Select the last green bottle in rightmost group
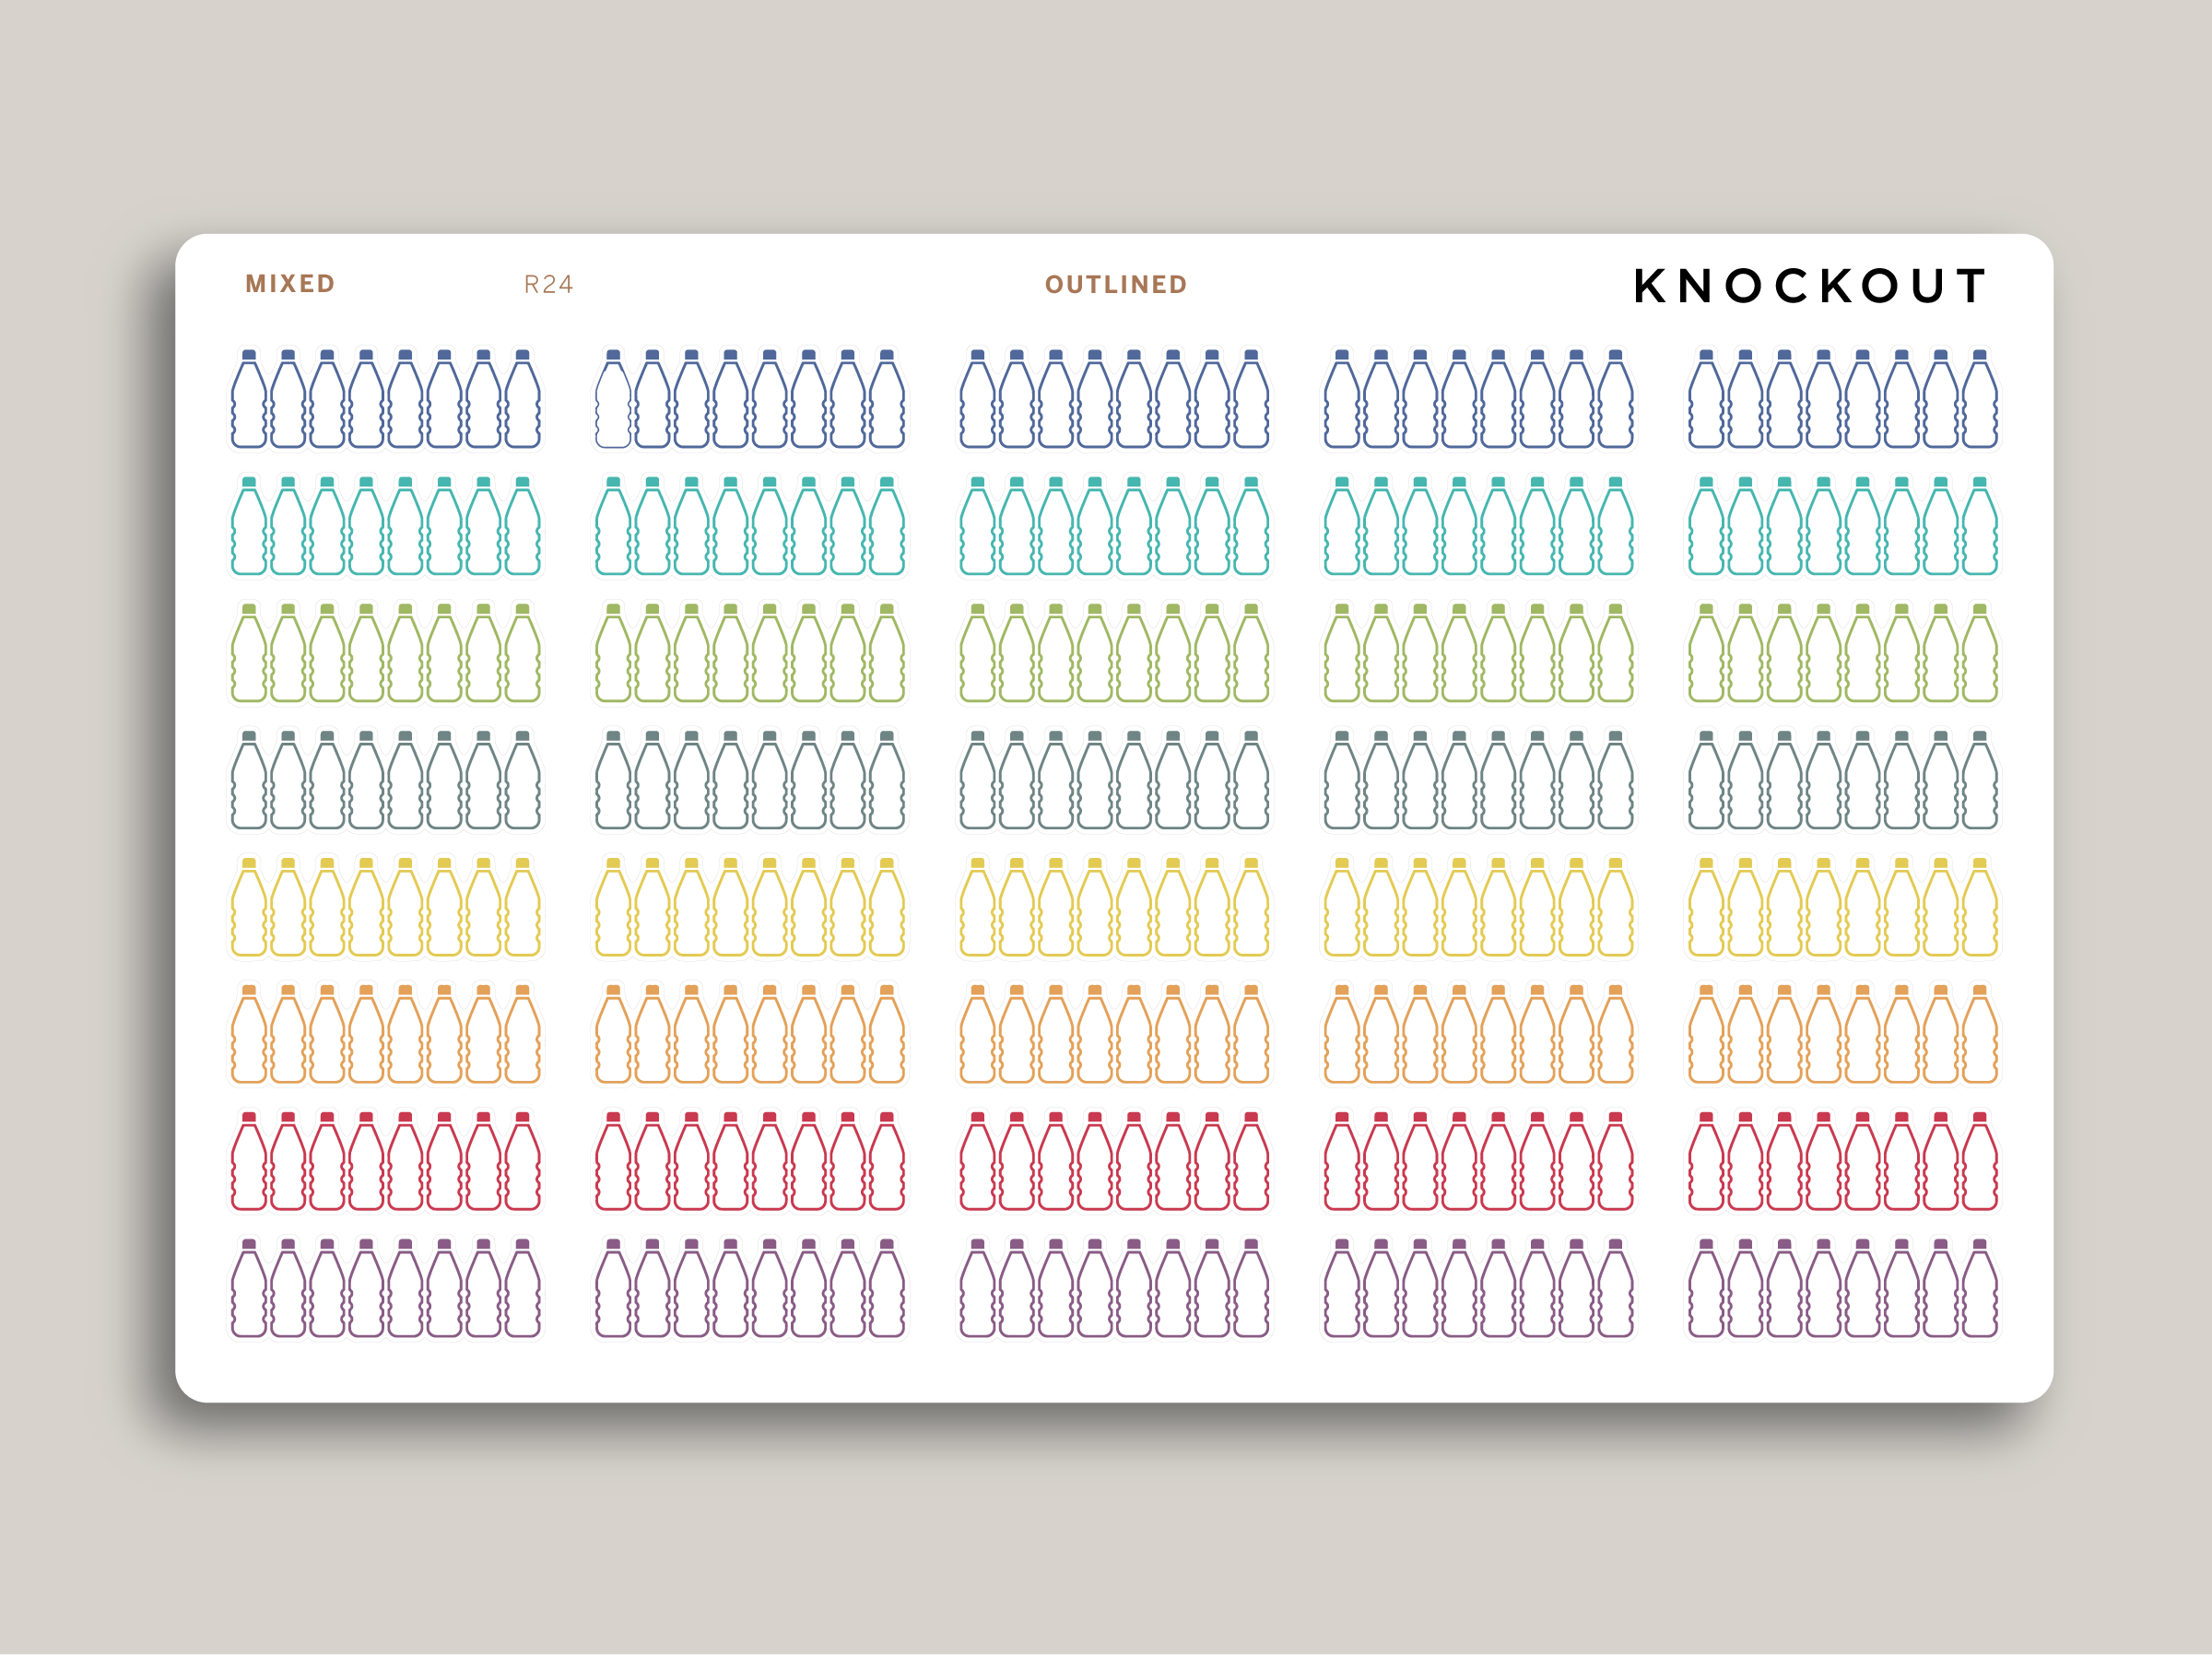Screen dimensions: 2212x1655 [1979, 654]
